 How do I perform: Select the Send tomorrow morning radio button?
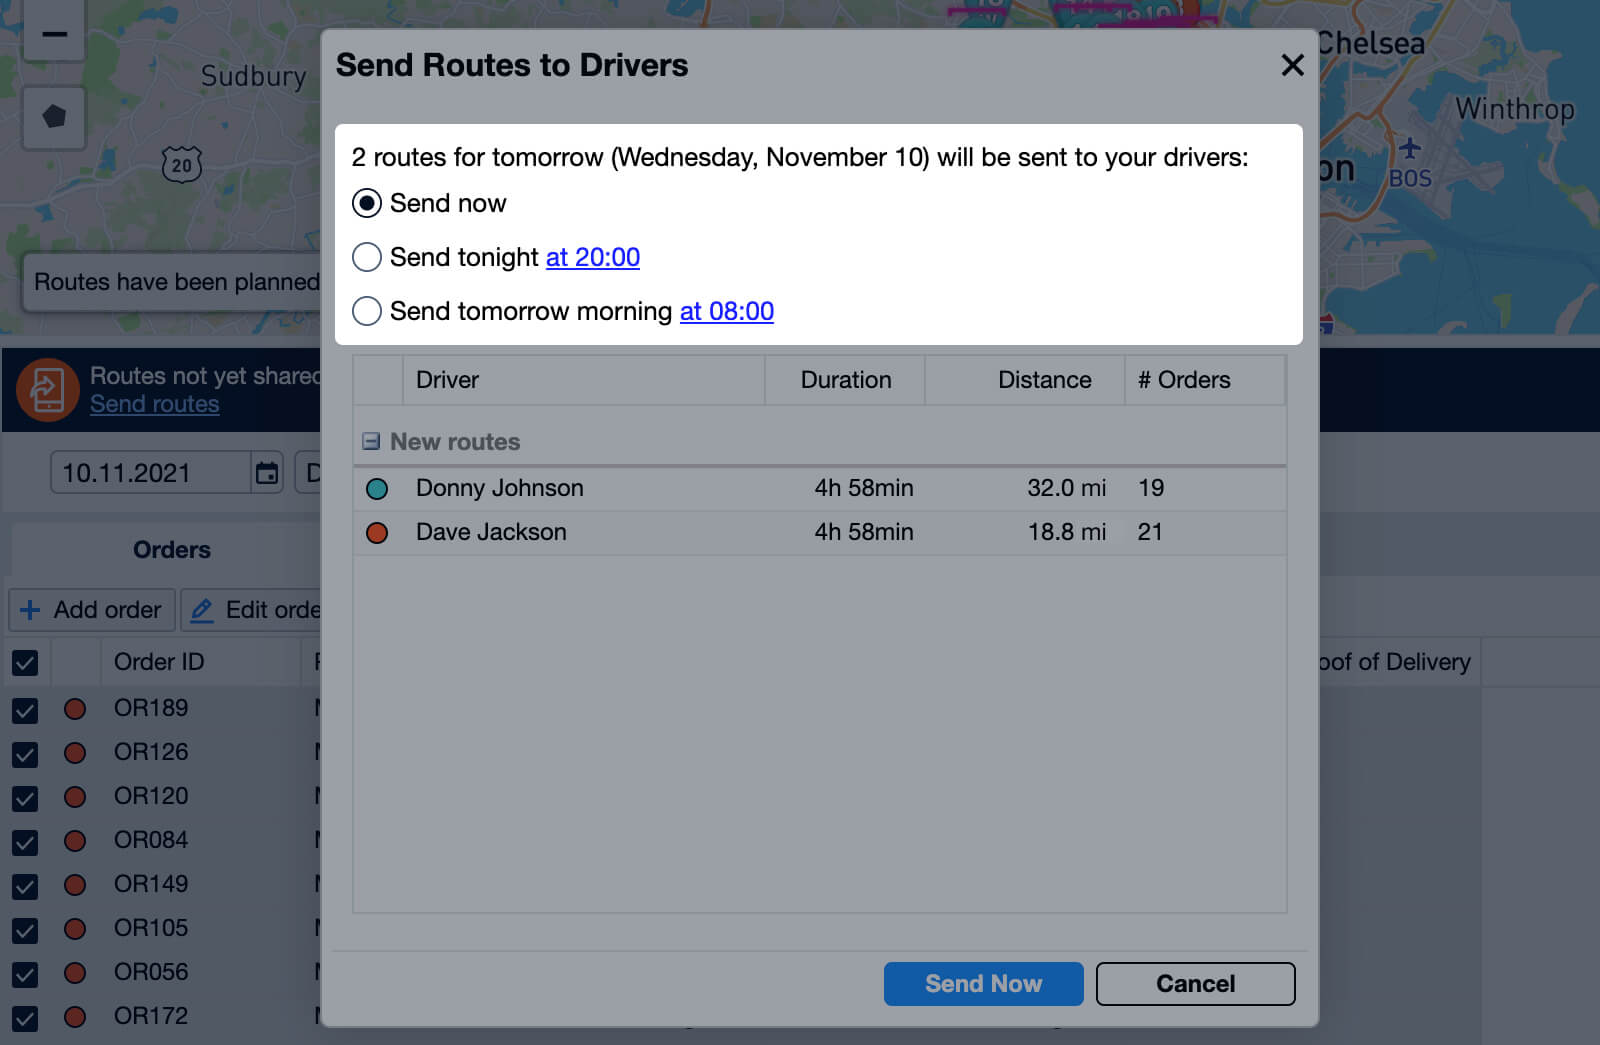tap(367, 311)
